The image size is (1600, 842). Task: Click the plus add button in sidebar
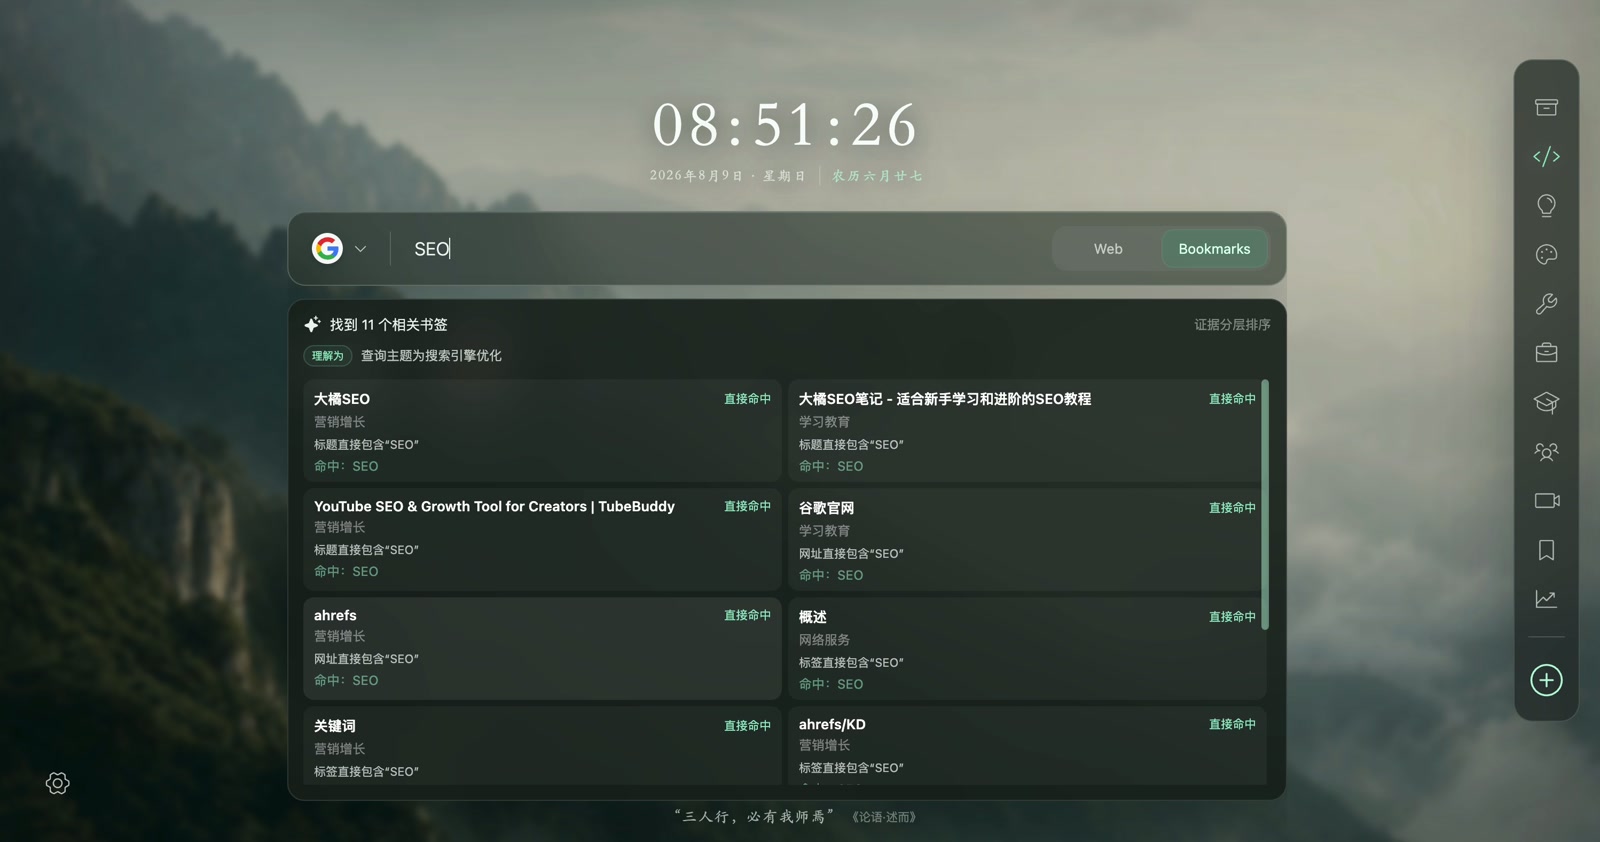(x=1546, y=680)
